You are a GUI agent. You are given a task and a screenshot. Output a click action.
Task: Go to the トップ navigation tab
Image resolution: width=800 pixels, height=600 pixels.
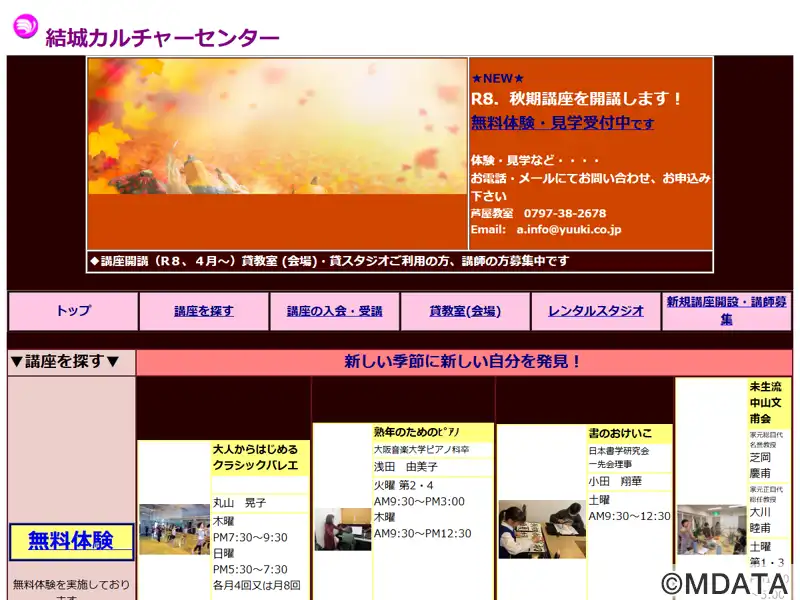[x=73, y=311]
